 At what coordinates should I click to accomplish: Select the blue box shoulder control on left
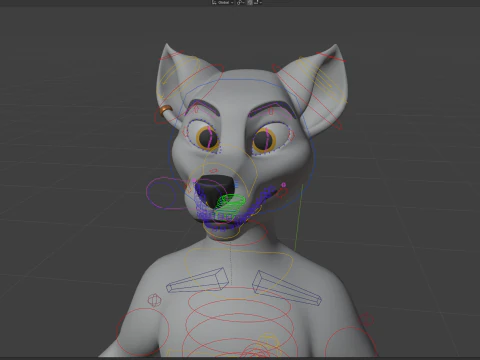198,280
